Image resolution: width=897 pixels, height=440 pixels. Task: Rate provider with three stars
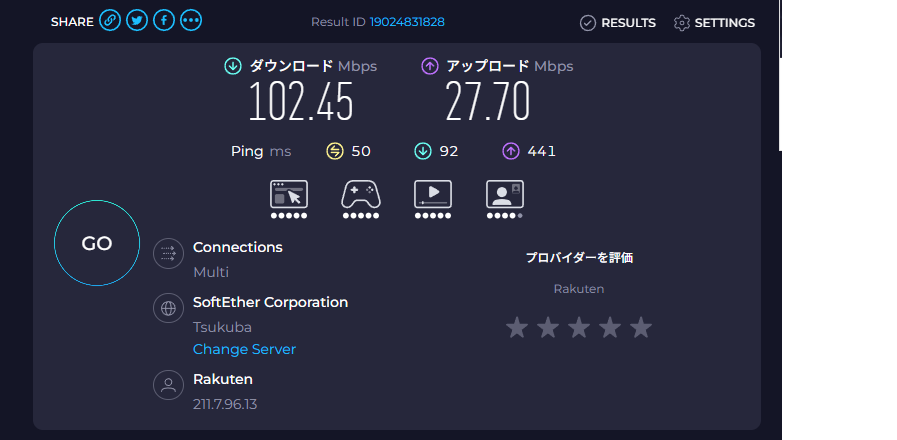pos(579,327)
